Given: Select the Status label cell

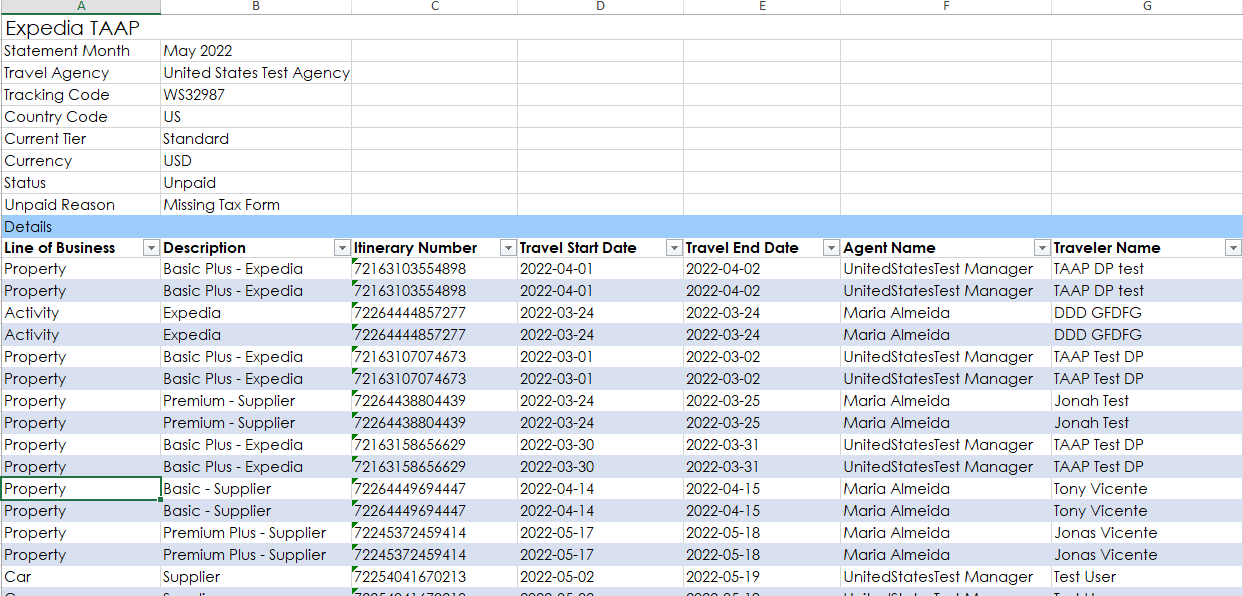Looking at the screenshot, I should [81, 183].
